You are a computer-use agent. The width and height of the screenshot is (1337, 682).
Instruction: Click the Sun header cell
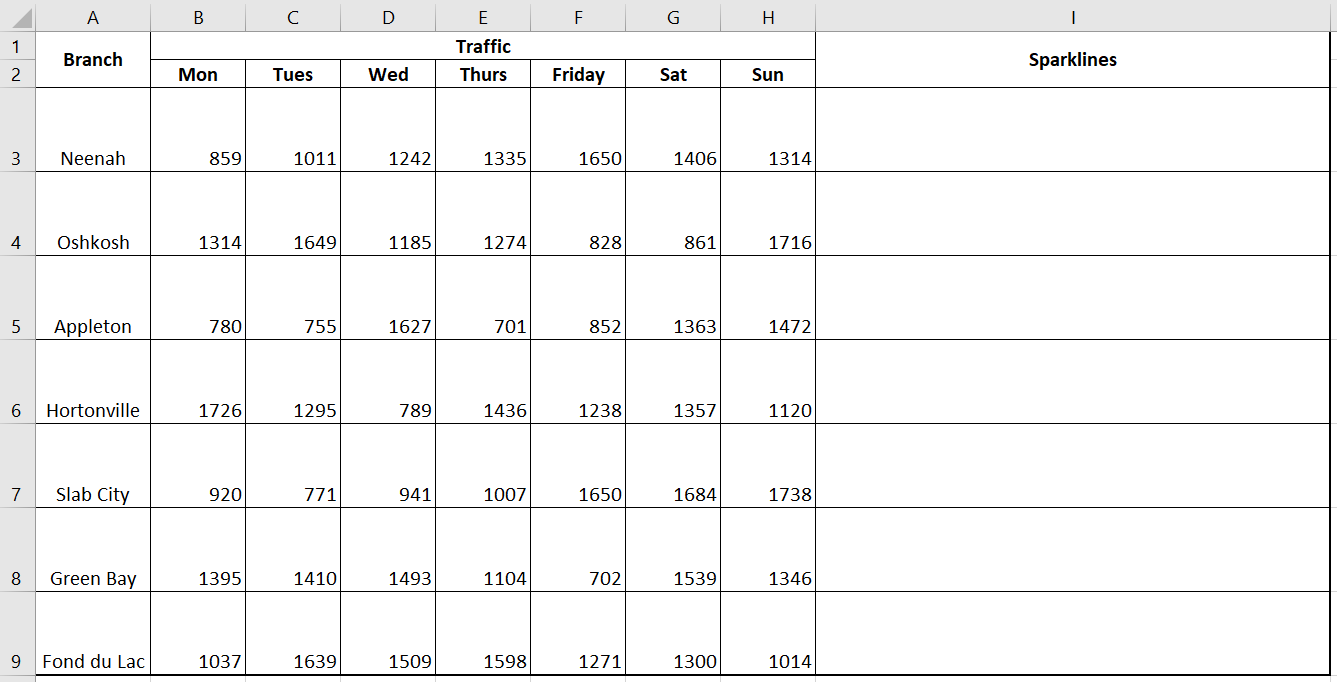(x=768, y=73)
